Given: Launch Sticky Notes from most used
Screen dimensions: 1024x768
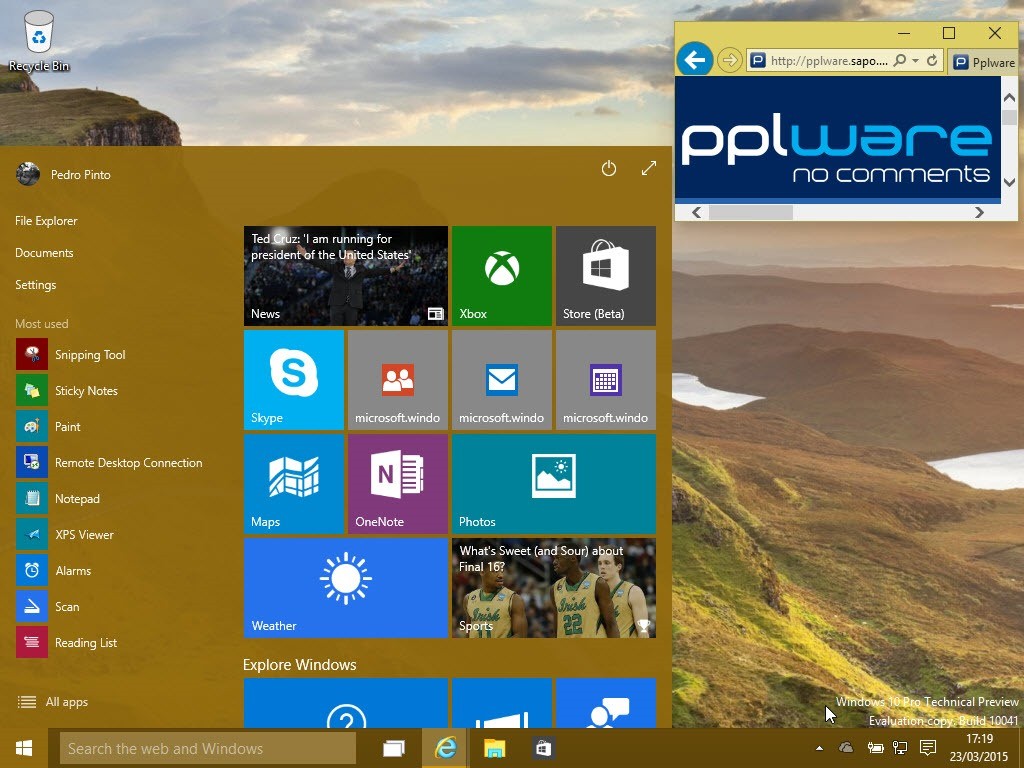Looking at the screenshot, I should pos(67,391).
